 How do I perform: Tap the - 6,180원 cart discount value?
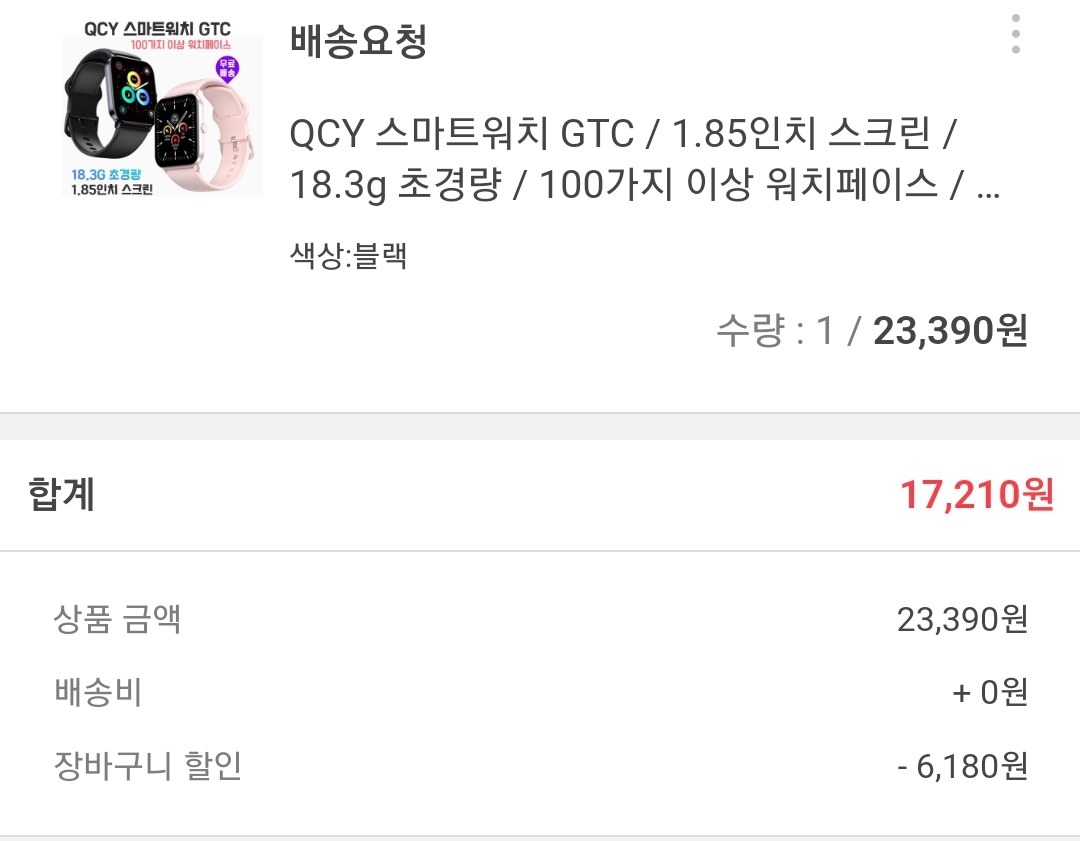(962, 766)
